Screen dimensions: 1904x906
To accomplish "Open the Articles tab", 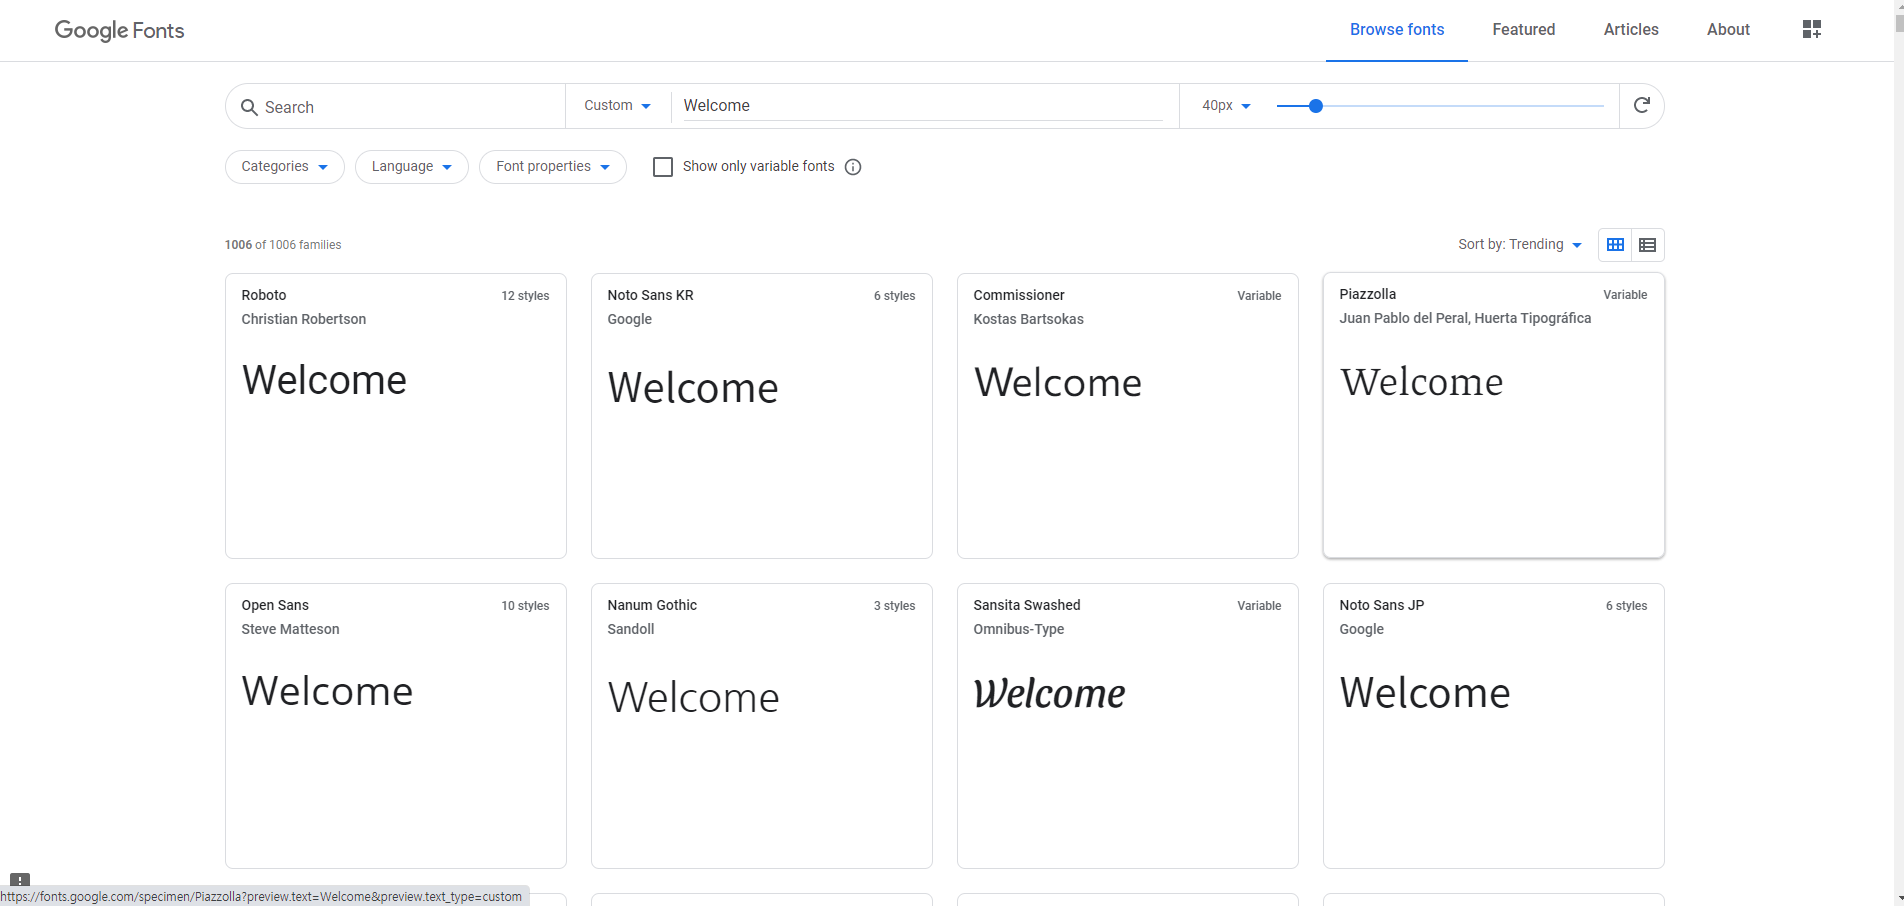I will pyautogui.click(x=1631, y=30).
